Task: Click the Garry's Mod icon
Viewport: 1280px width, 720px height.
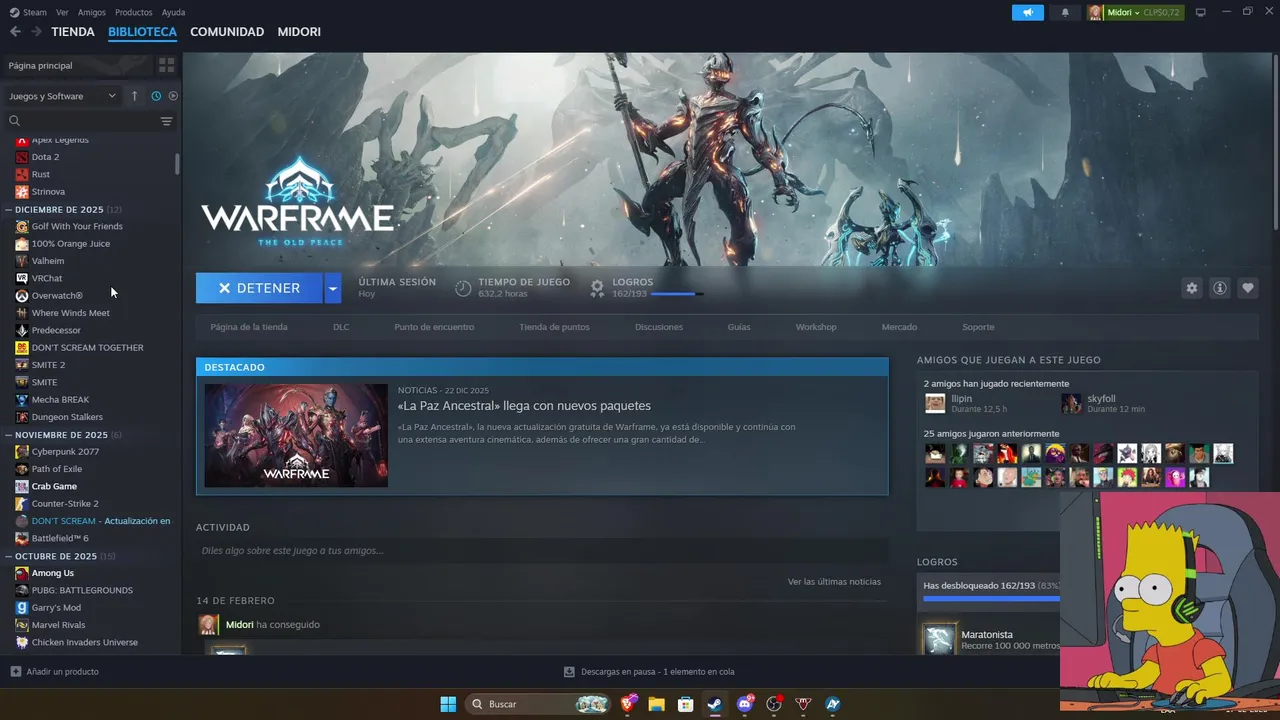Action: coord(22,607)
